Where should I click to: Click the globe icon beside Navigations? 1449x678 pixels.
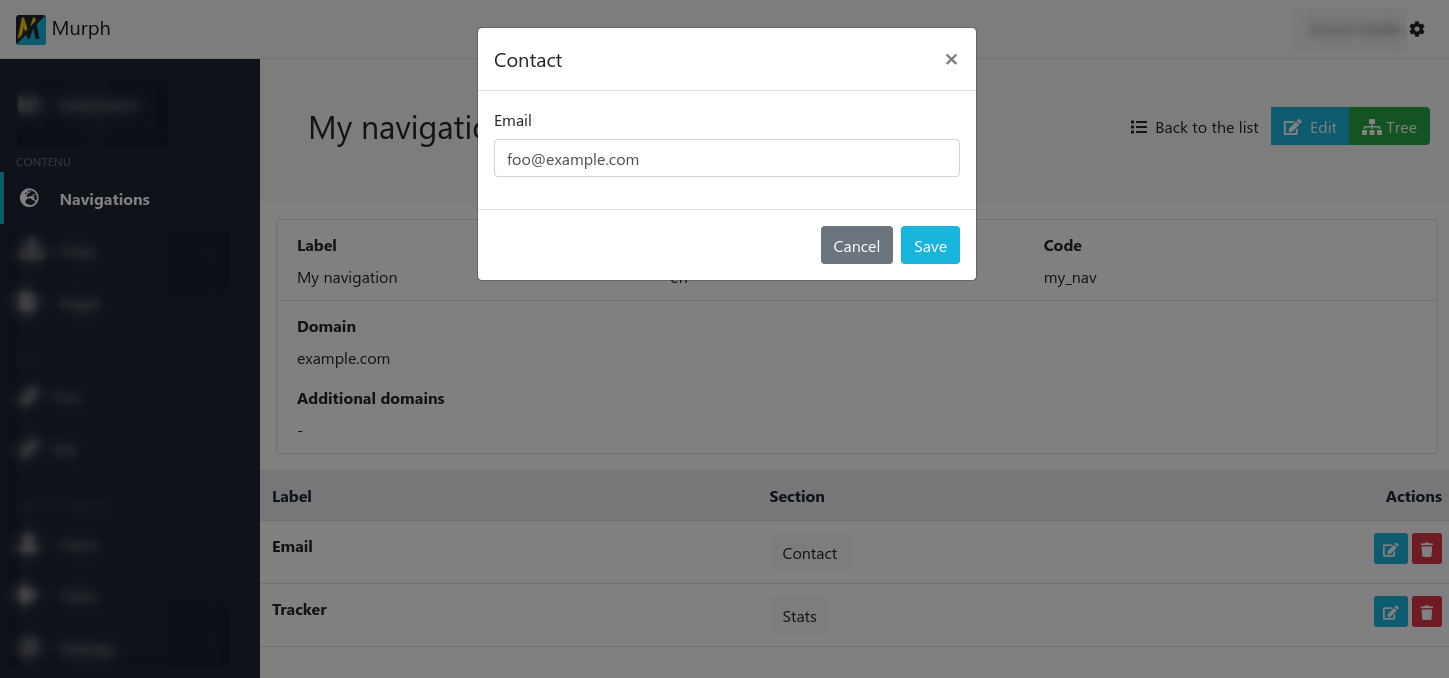coord(30,198)
